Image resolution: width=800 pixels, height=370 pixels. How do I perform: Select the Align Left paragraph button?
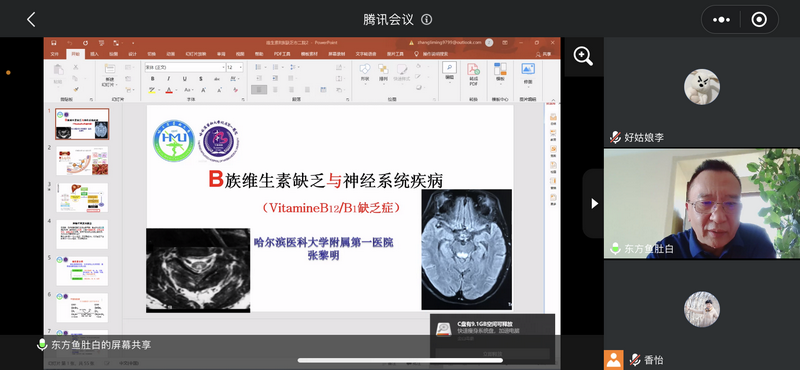[x=259, y=90]
